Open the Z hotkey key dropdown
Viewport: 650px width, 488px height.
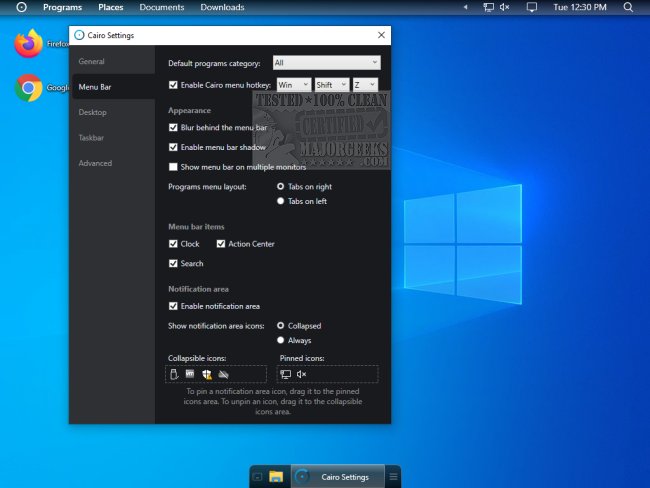click(x=364, y=85)
